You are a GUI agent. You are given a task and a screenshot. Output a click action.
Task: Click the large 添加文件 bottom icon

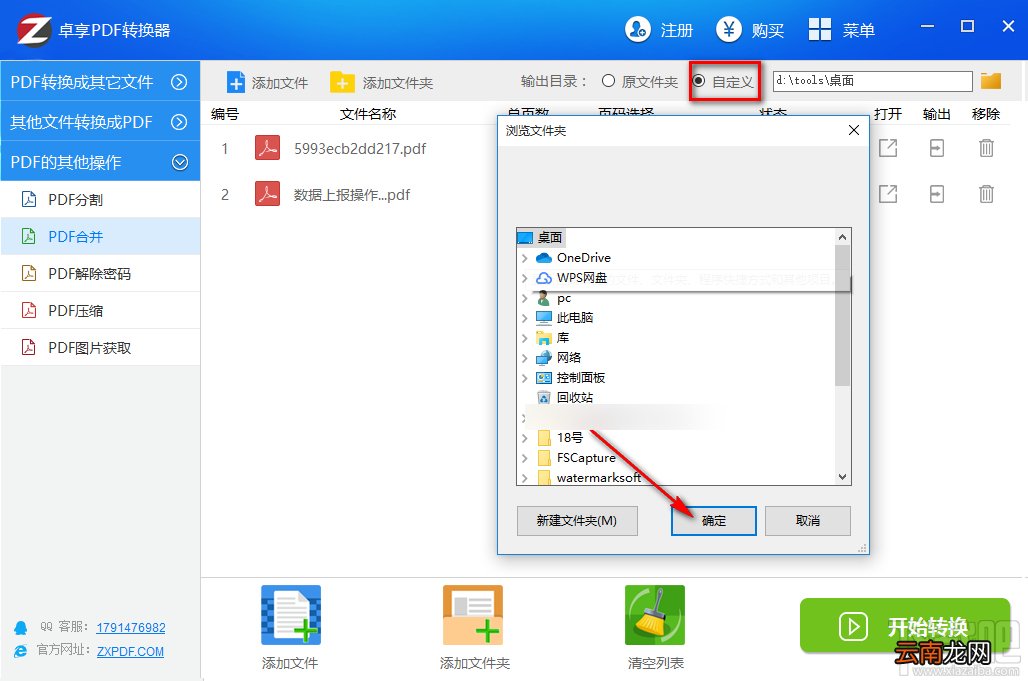[291, 615]
